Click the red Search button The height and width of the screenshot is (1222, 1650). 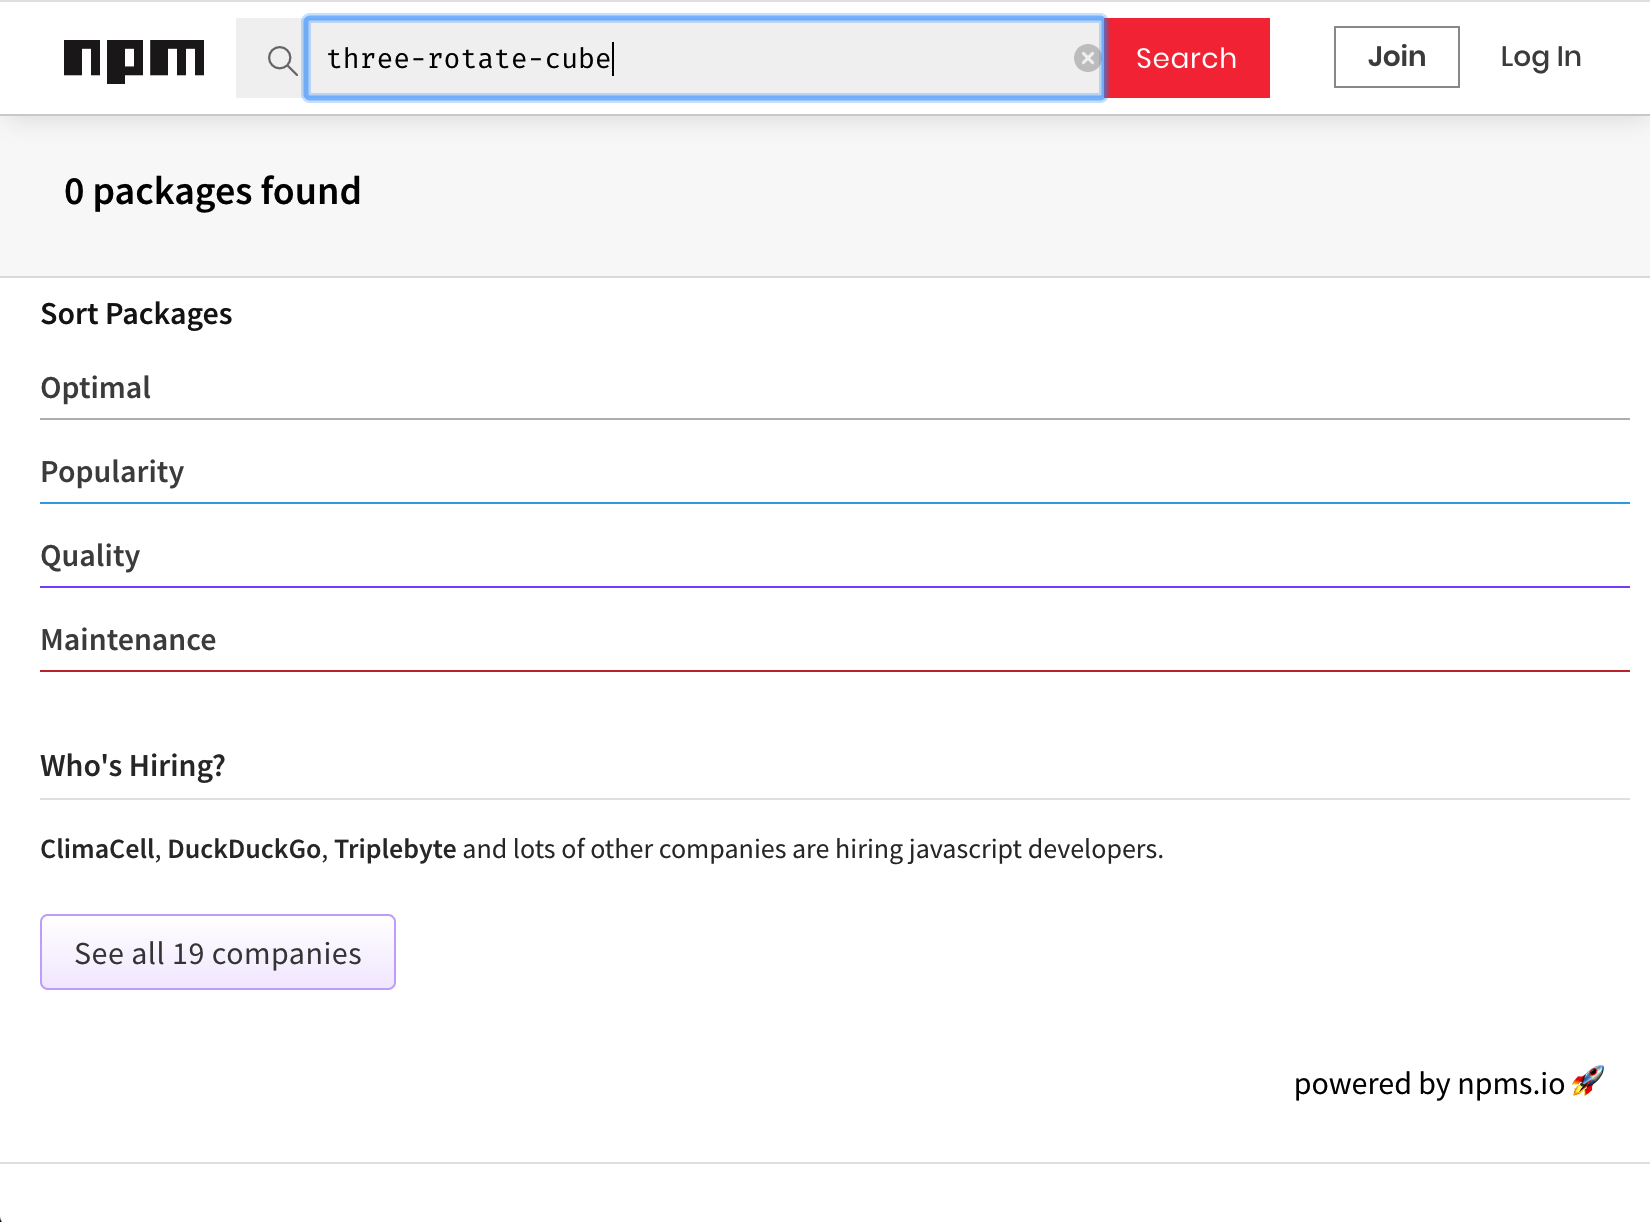click(x=1187, y=58)
